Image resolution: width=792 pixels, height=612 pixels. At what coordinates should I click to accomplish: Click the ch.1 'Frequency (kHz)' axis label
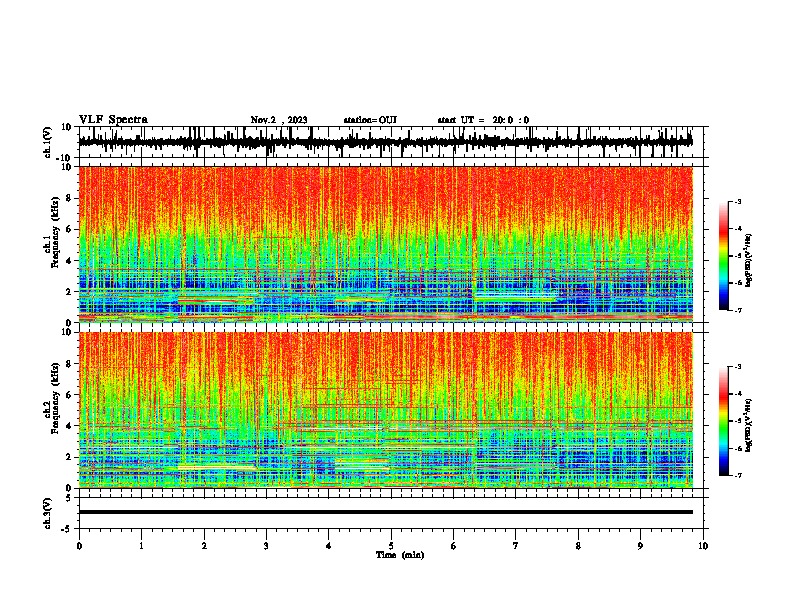click(55, 232)
